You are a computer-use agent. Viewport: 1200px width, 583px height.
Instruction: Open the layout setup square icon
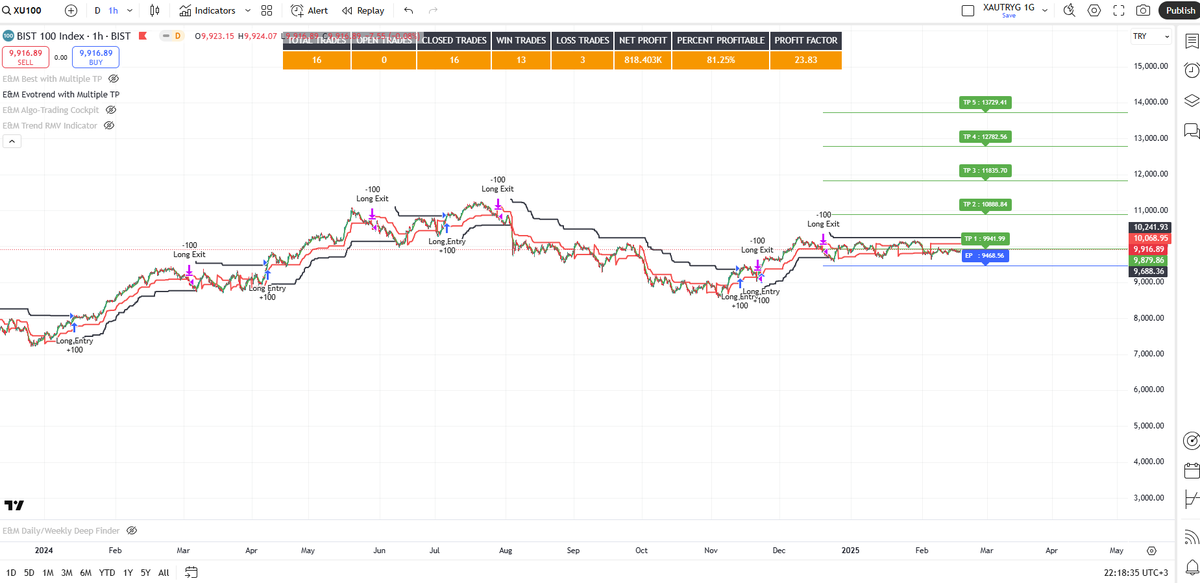[x=967, y=11]
